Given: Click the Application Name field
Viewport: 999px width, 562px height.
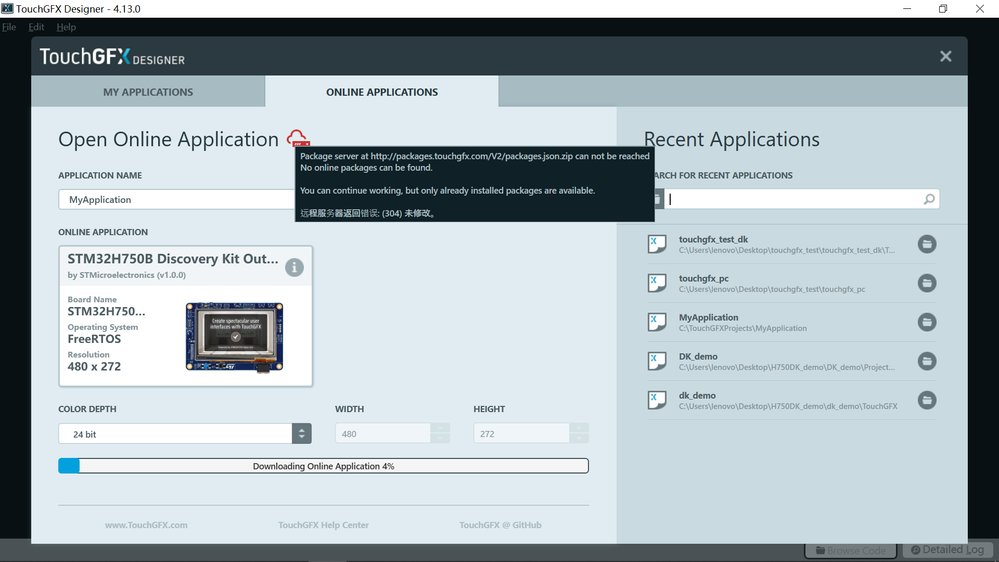Looking at the screenshot, I should [176, 199].
